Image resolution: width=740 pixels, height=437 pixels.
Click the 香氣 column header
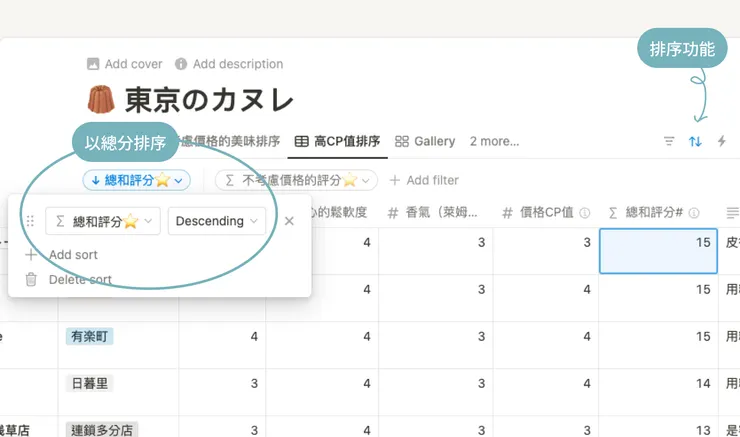[436, 213]
